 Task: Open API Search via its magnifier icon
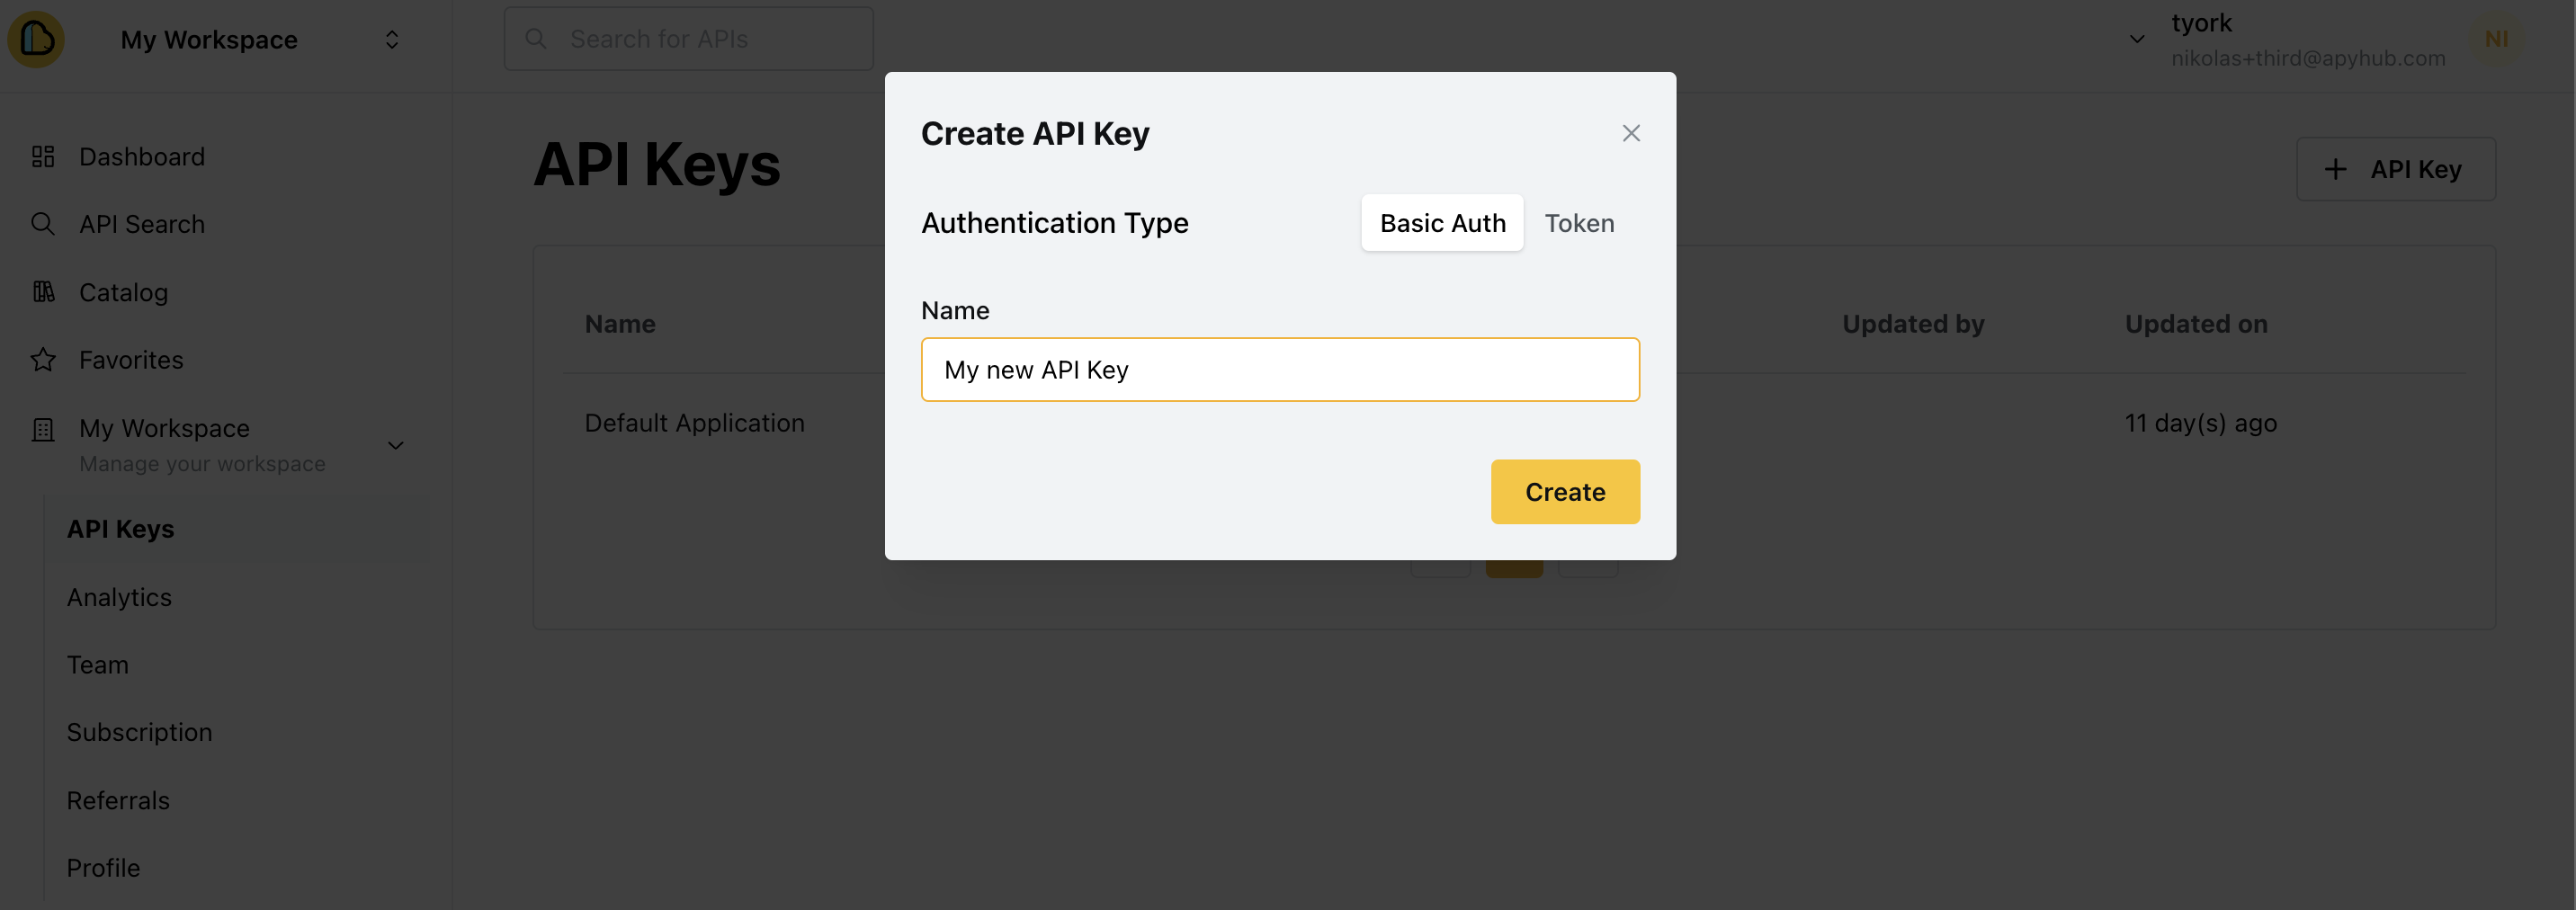tap(43, 223)
